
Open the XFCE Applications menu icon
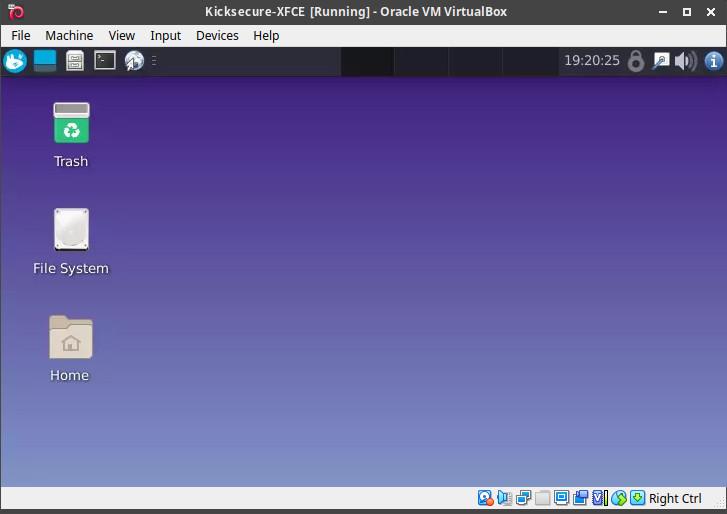pos(15,61)
